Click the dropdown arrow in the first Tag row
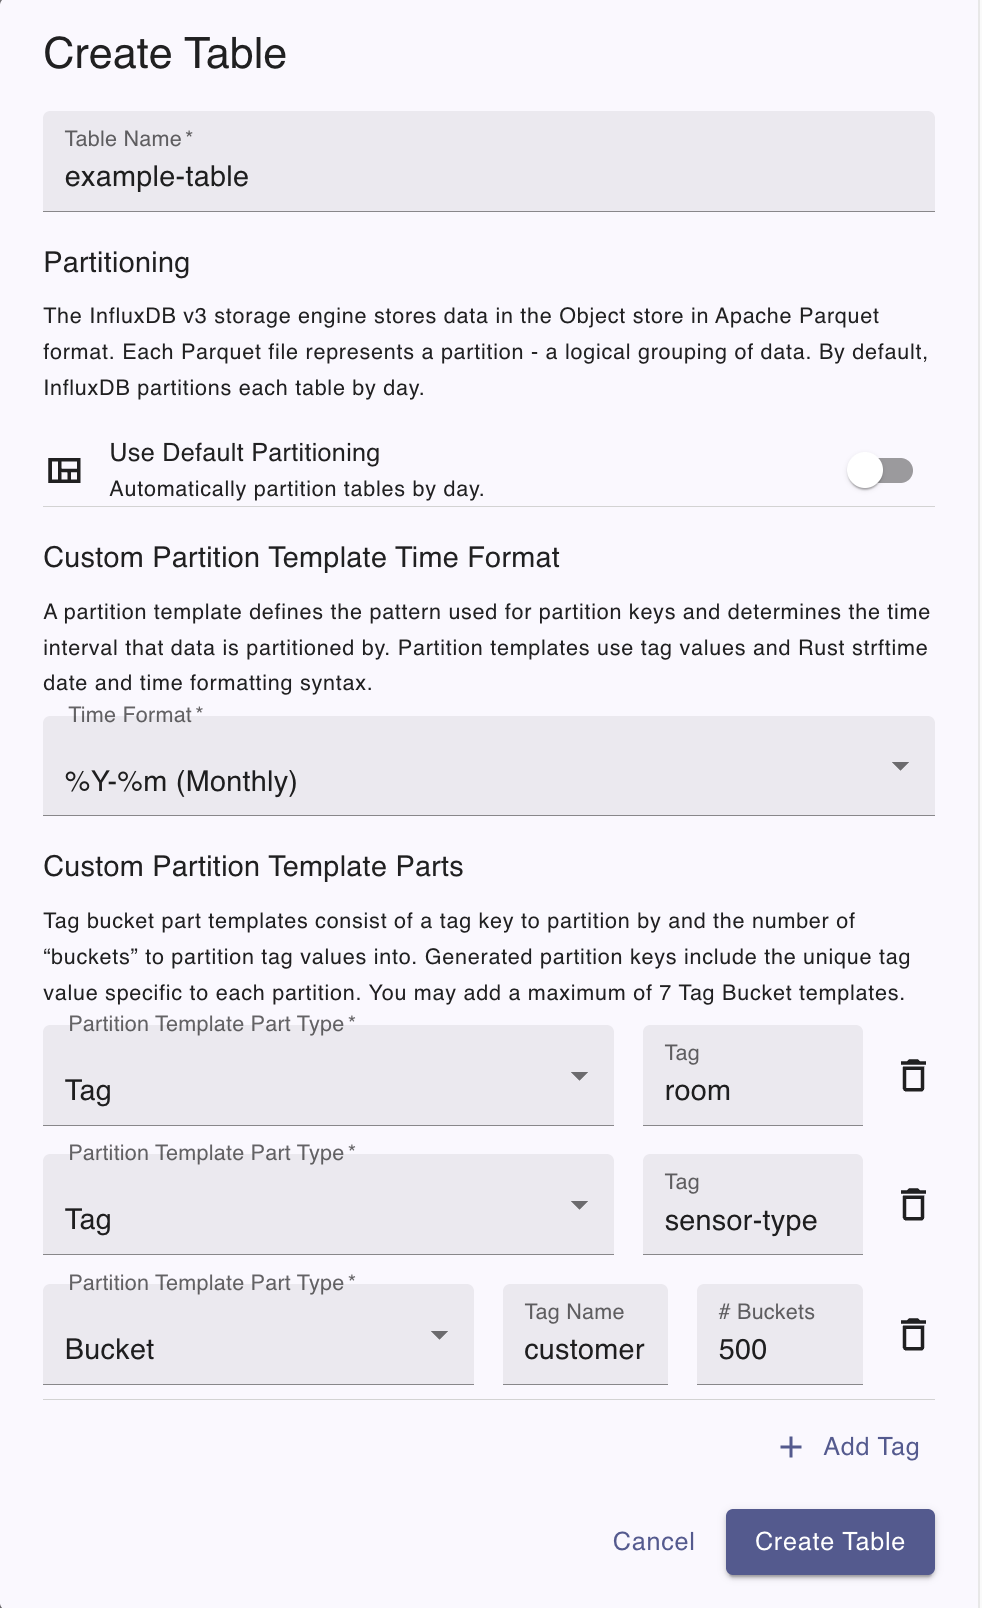 (x=580, y=1077)
